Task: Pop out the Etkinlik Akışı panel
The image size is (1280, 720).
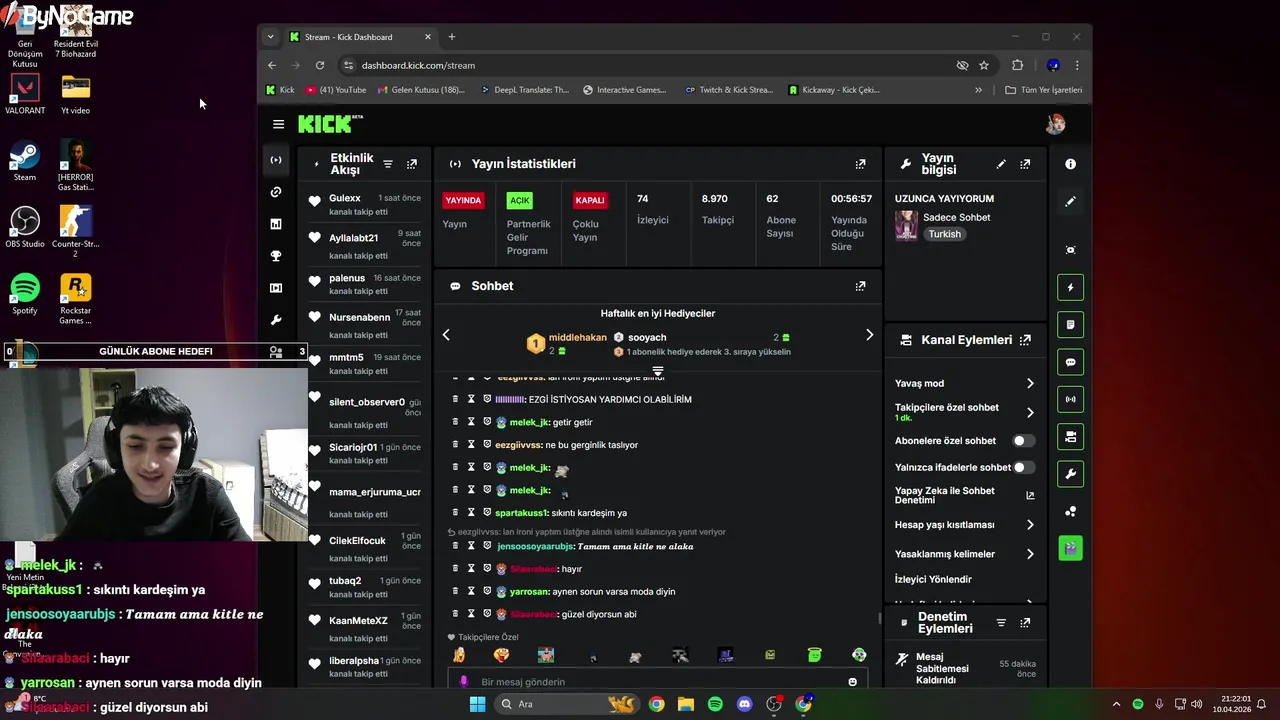Action: (412, 164)
